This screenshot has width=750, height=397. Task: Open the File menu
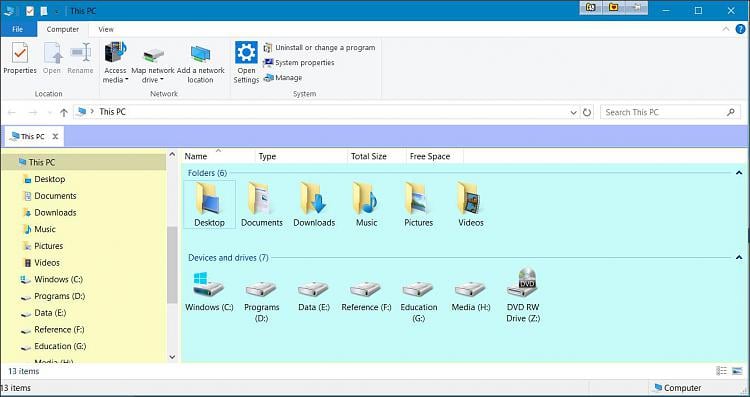click(18, 29)
